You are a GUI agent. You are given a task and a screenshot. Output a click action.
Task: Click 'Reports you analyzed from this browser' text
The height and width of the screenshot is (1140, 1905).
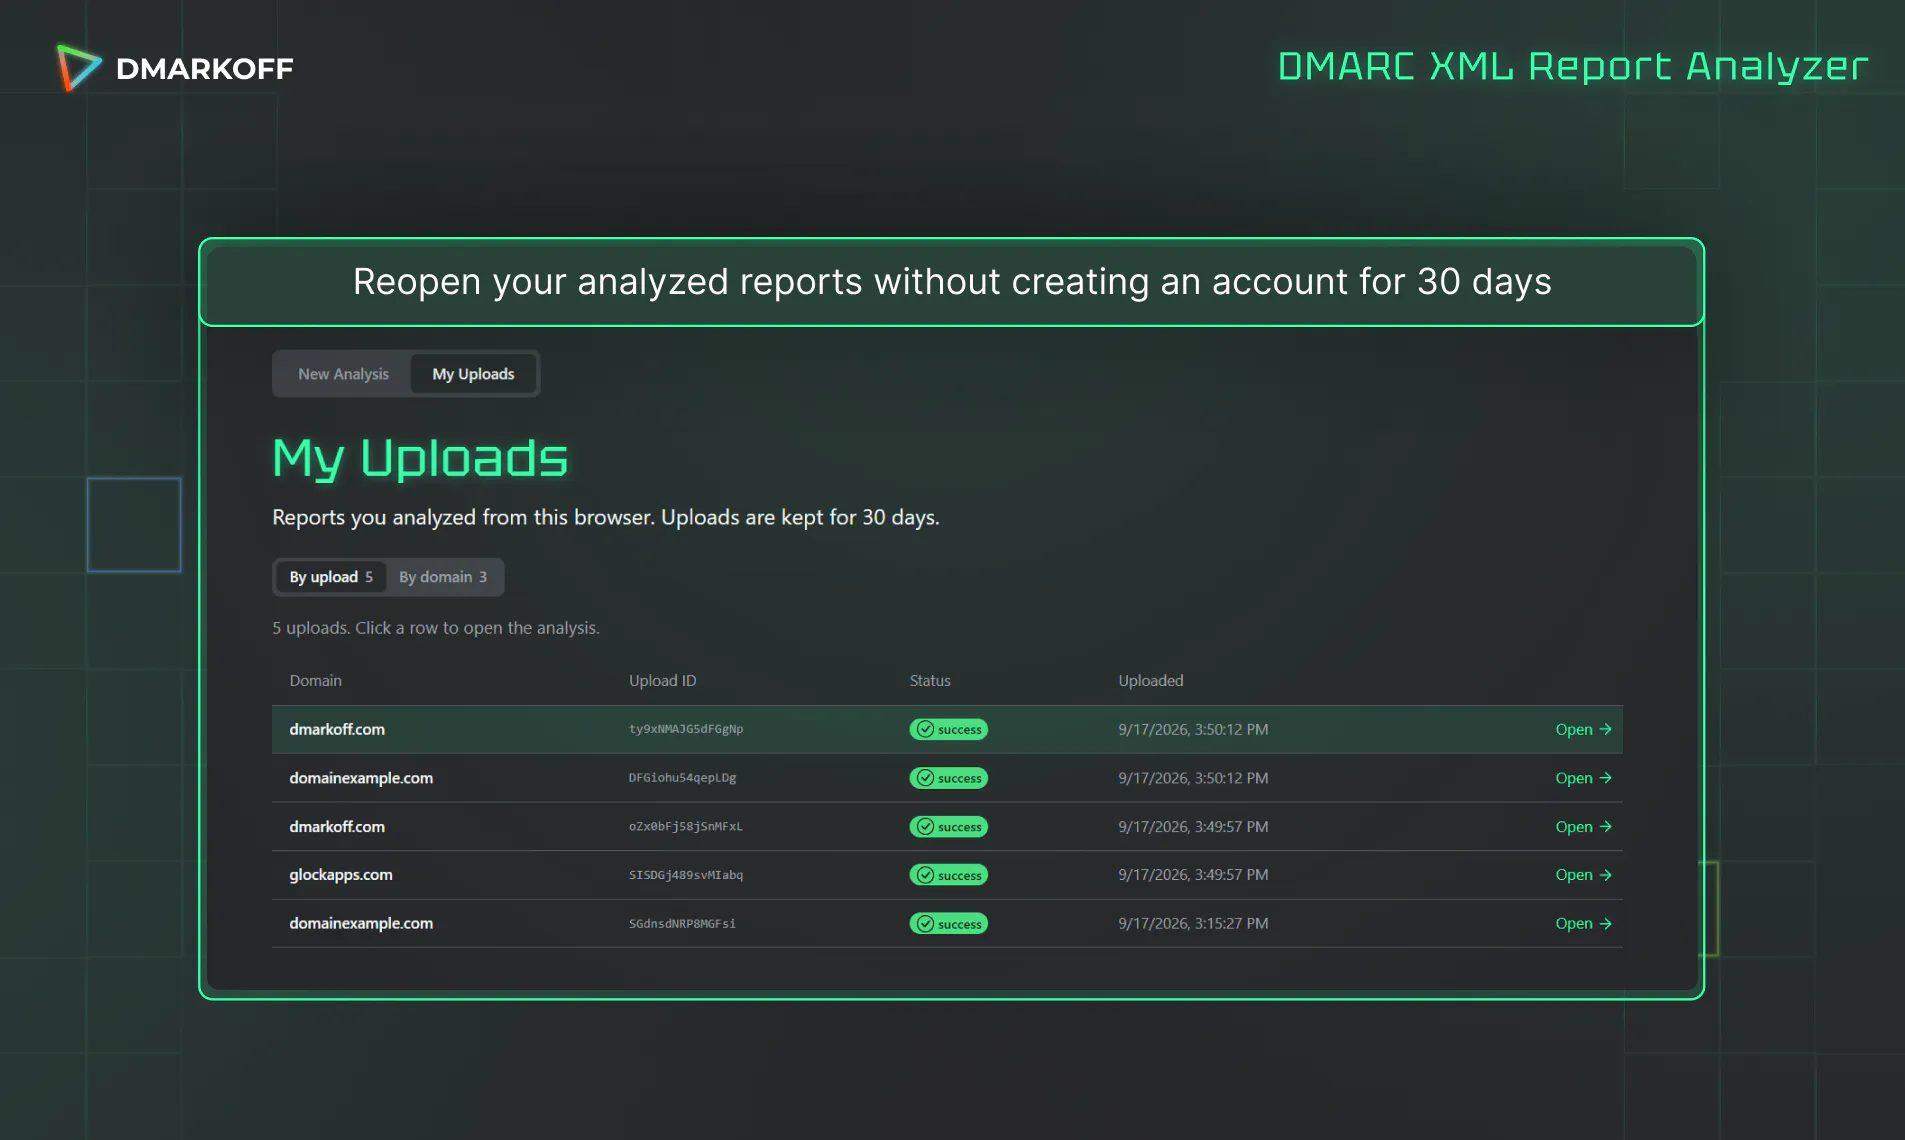pyautogui.click(x=606, y=518)
